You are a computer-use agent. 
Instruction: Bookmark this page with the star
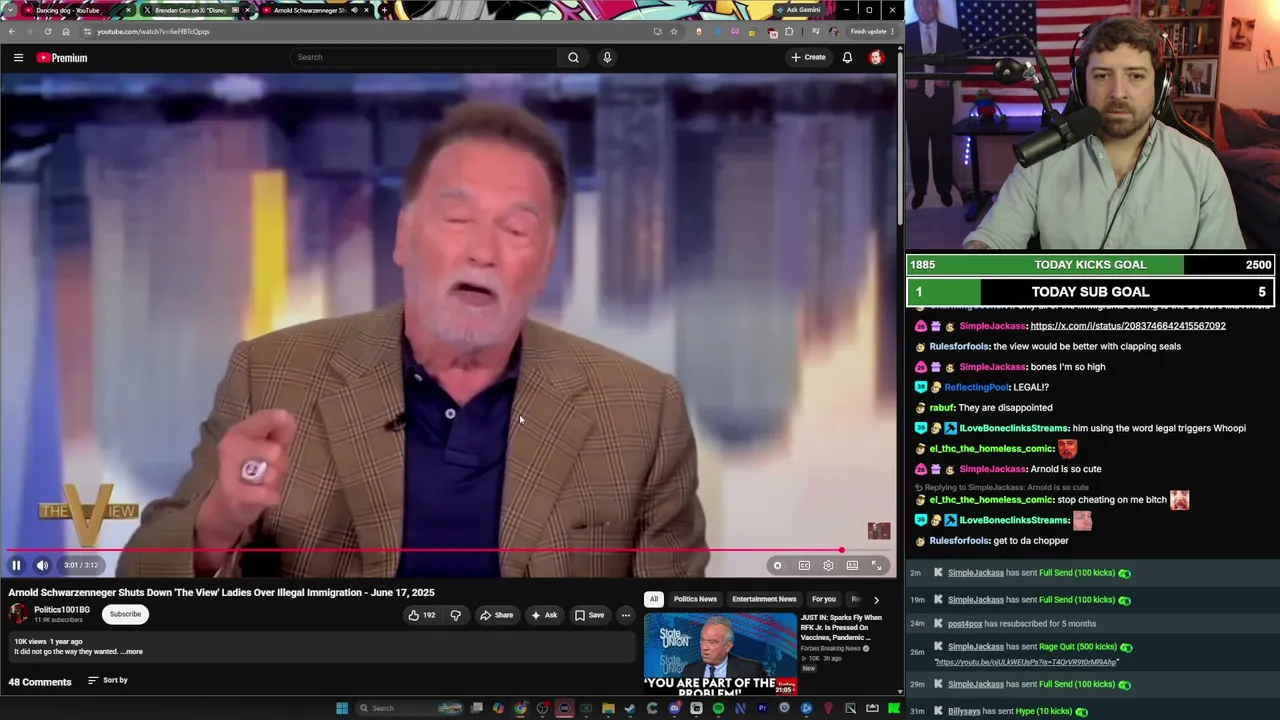(674, 31)
